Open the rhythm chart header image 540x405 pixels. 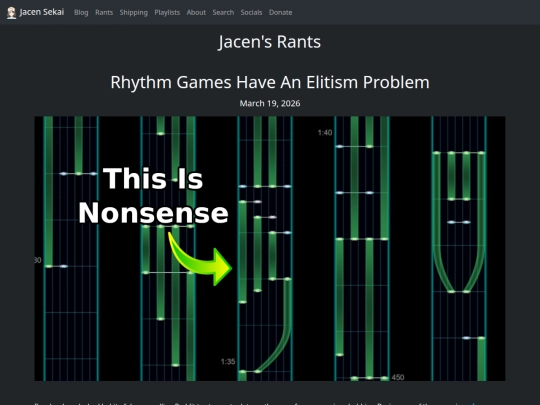click(270, 249)
